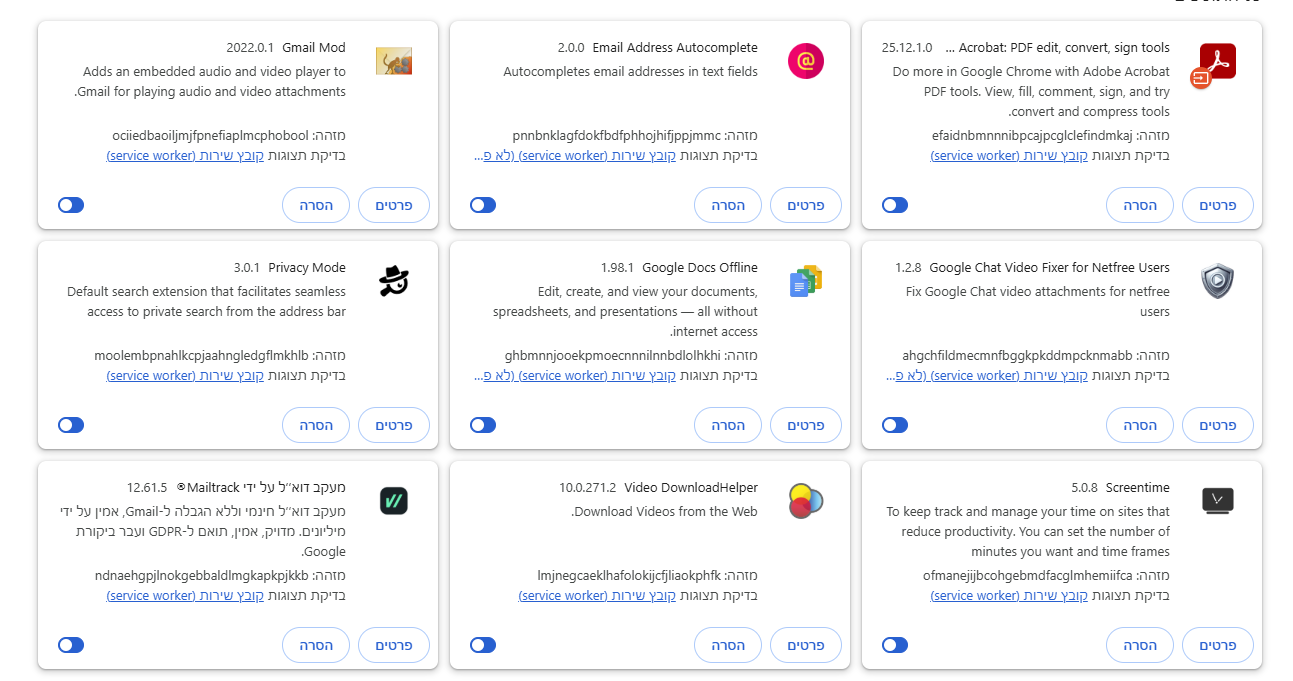1293x681 pixels.
Task: Click the Screentime monitor icon
Action: coord(1217,500)
